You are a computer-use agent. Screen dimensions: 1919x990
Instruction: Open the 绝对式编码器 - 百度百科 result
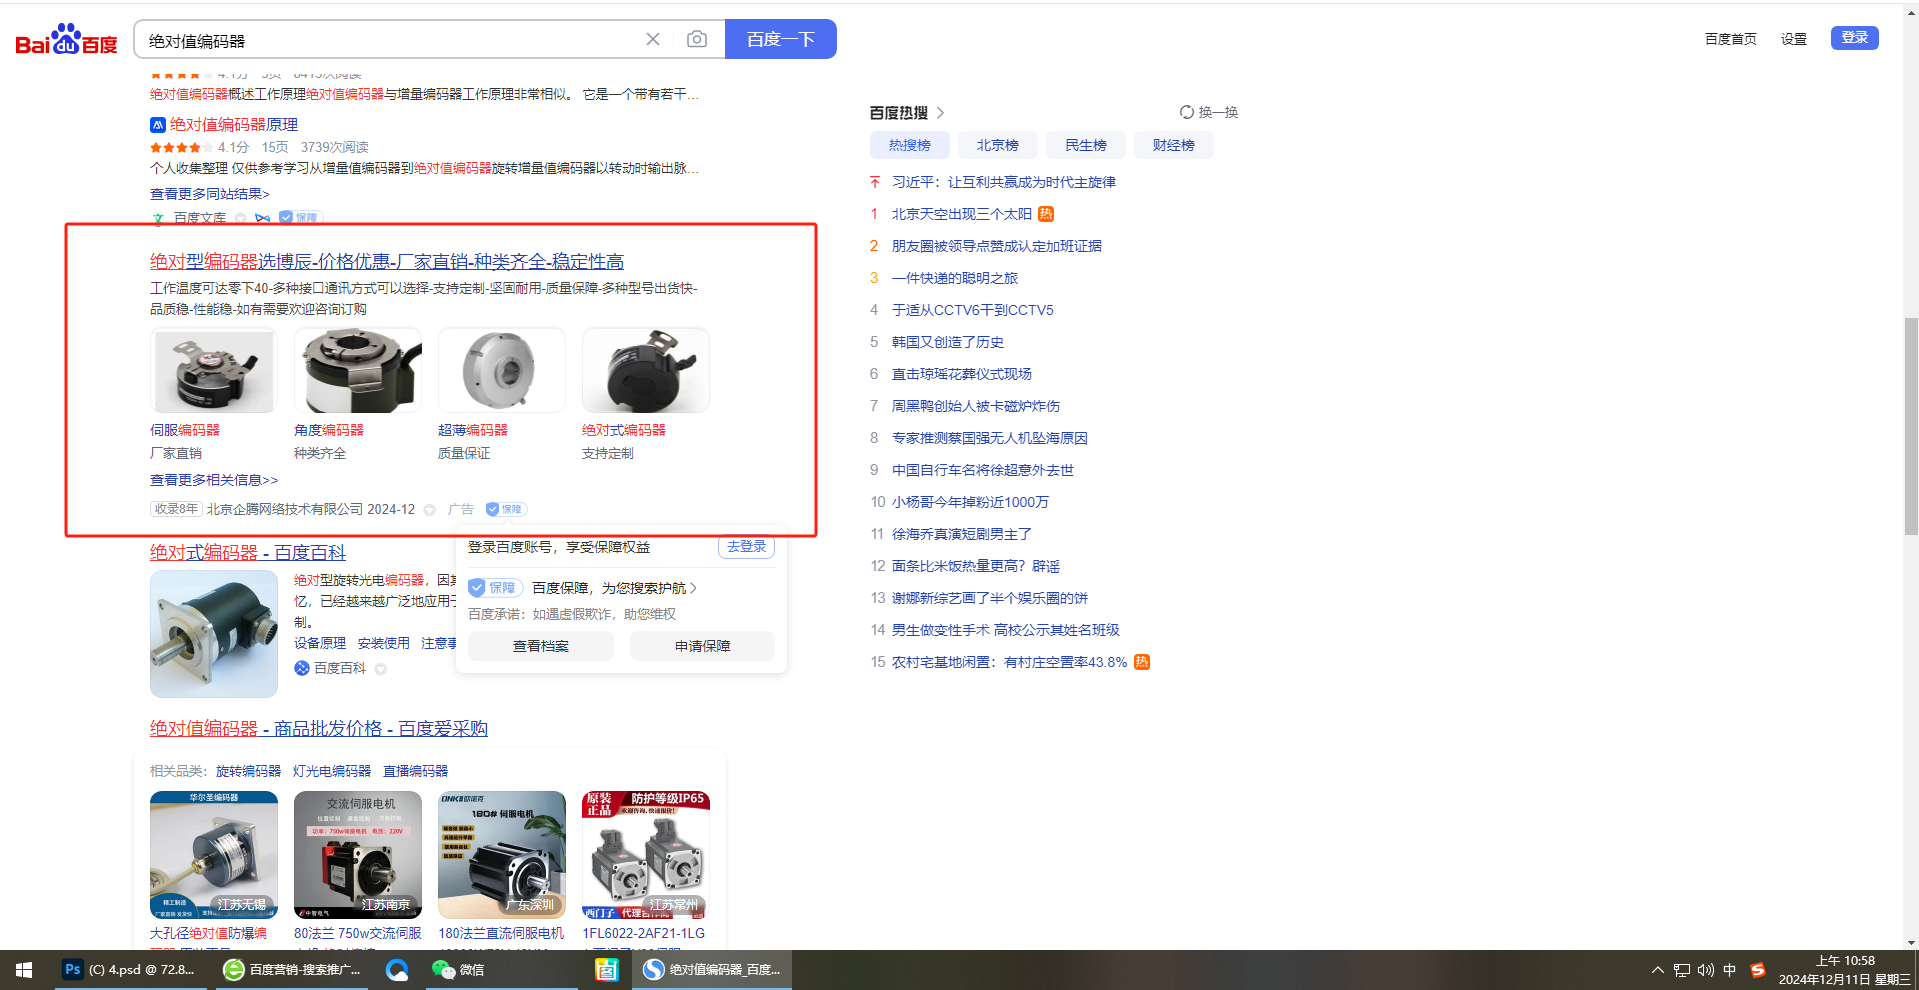click(248, 553)
